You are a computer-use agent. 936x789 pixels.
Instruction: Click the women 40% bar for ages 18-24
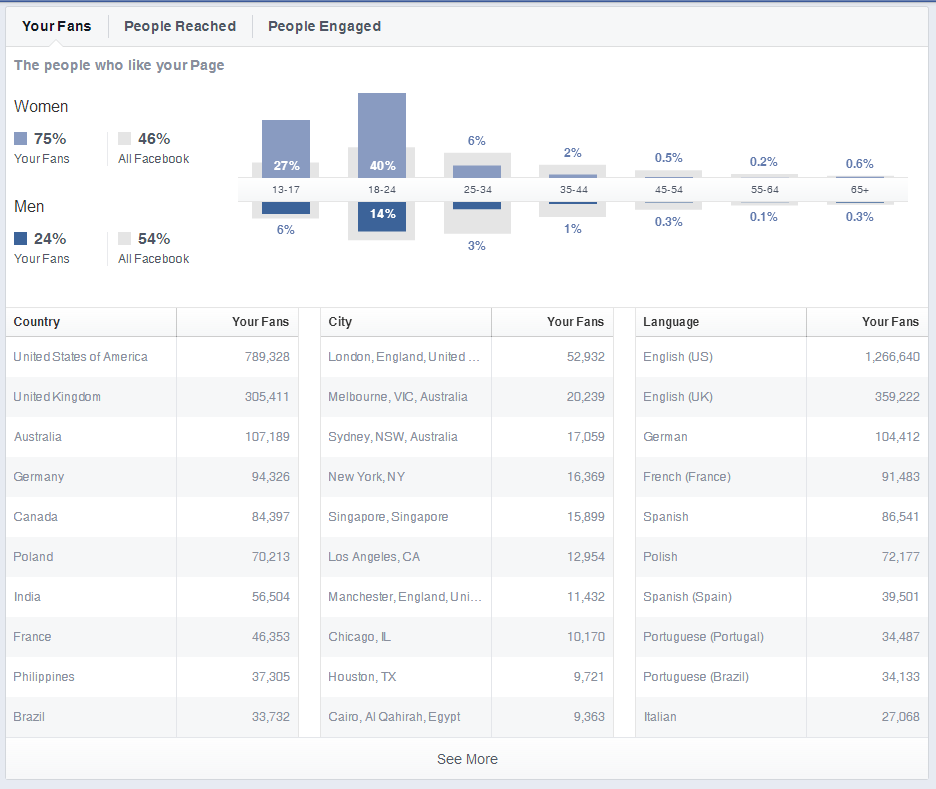382,135
